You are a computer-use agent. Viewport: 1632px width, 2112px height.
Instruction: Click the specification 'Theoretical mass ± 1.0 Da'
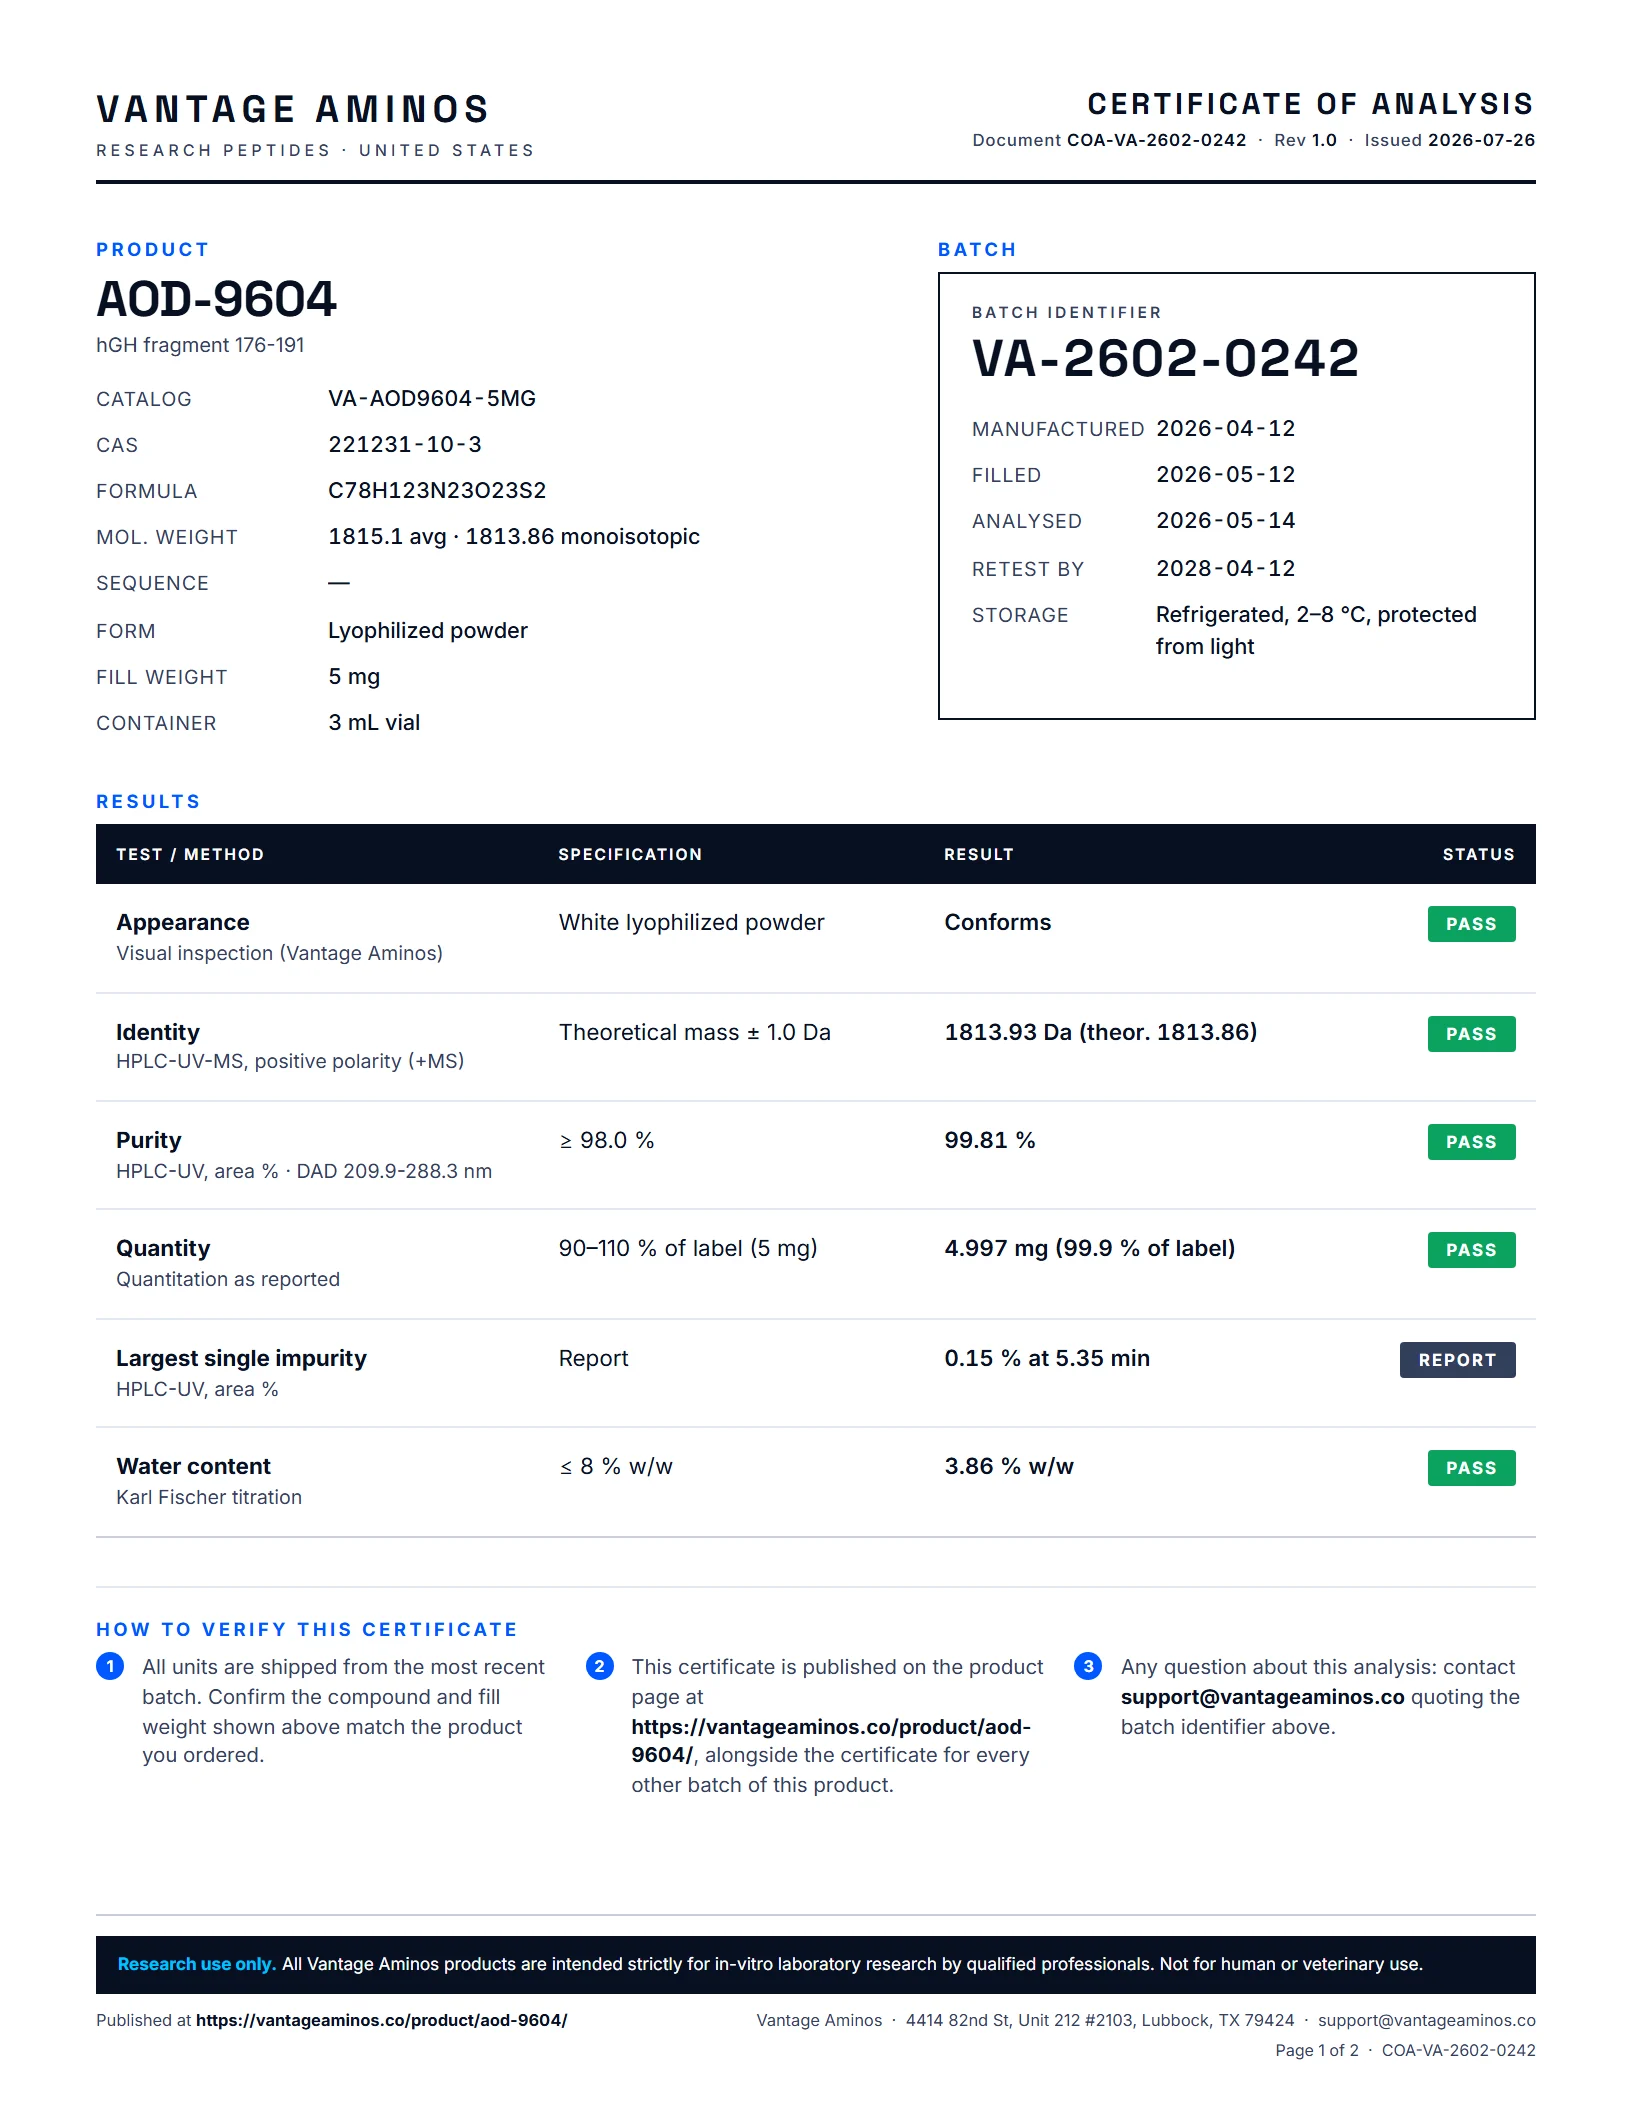pos(695,1032)
